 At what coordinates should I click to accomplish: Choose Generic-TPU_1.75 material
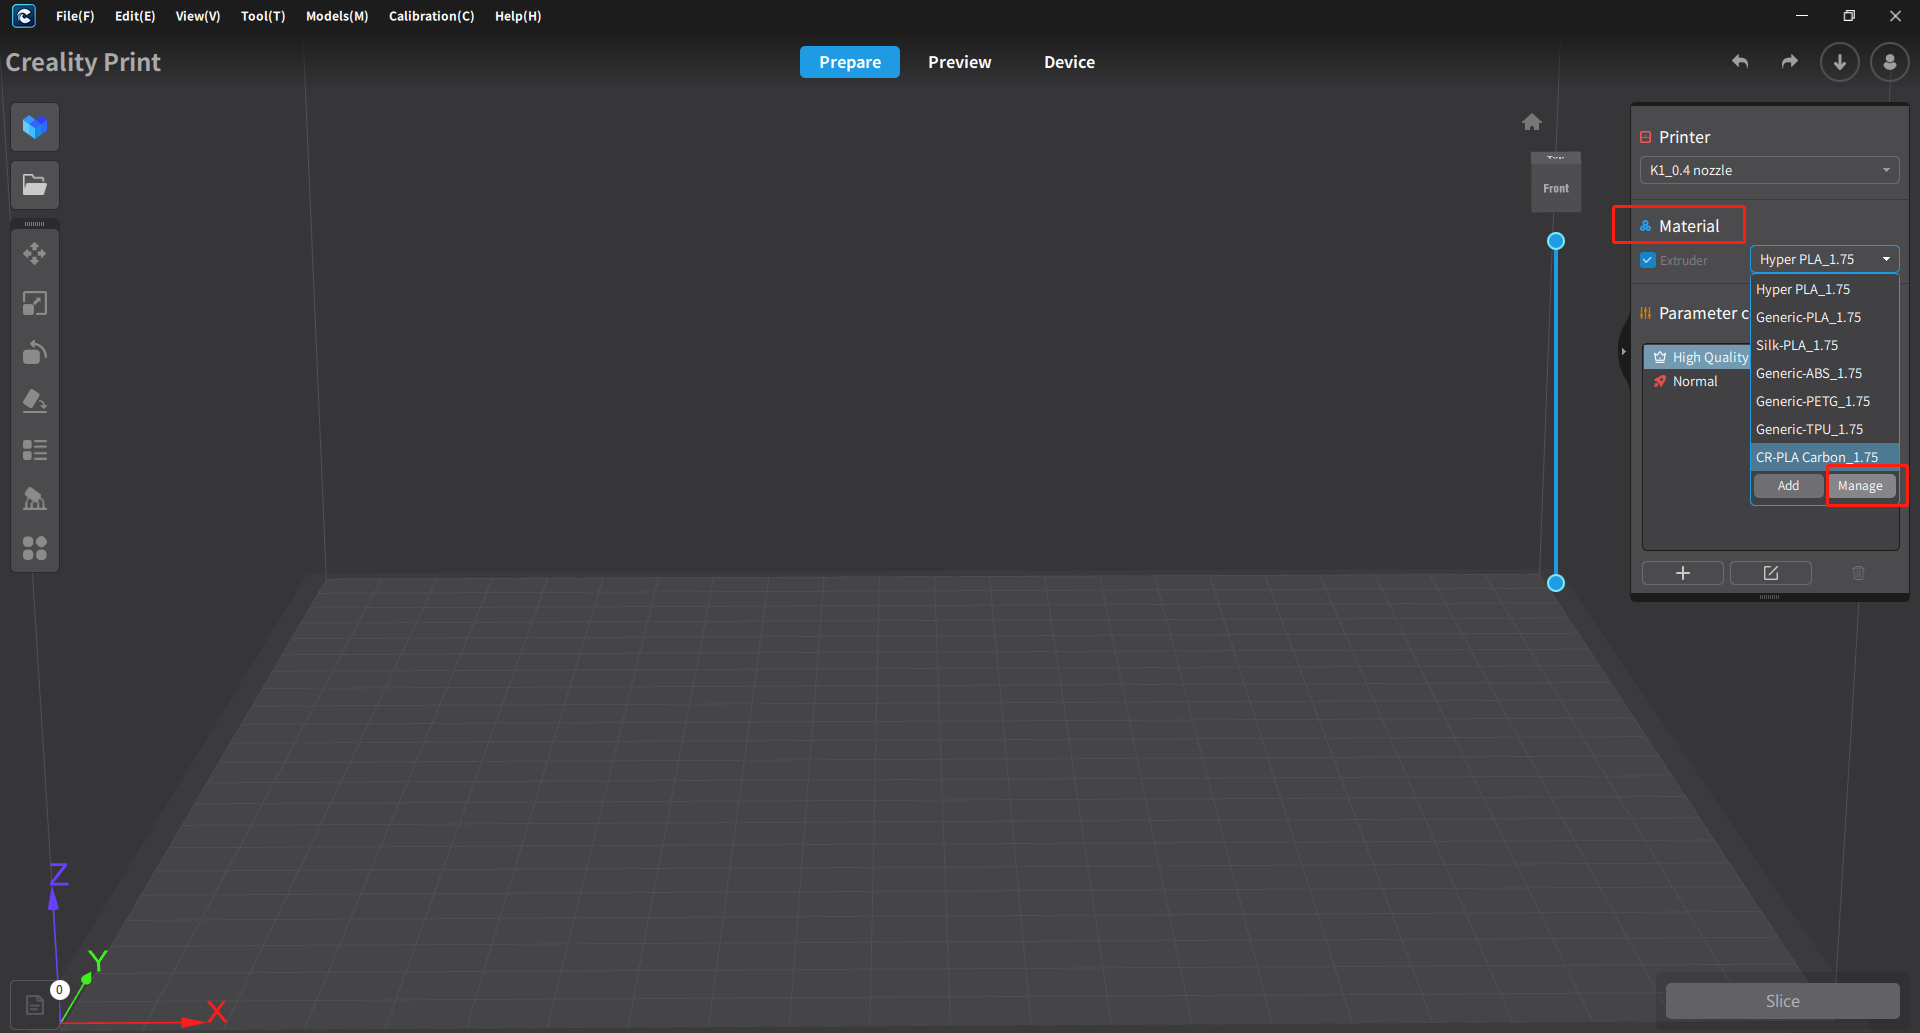(1825, 429)
